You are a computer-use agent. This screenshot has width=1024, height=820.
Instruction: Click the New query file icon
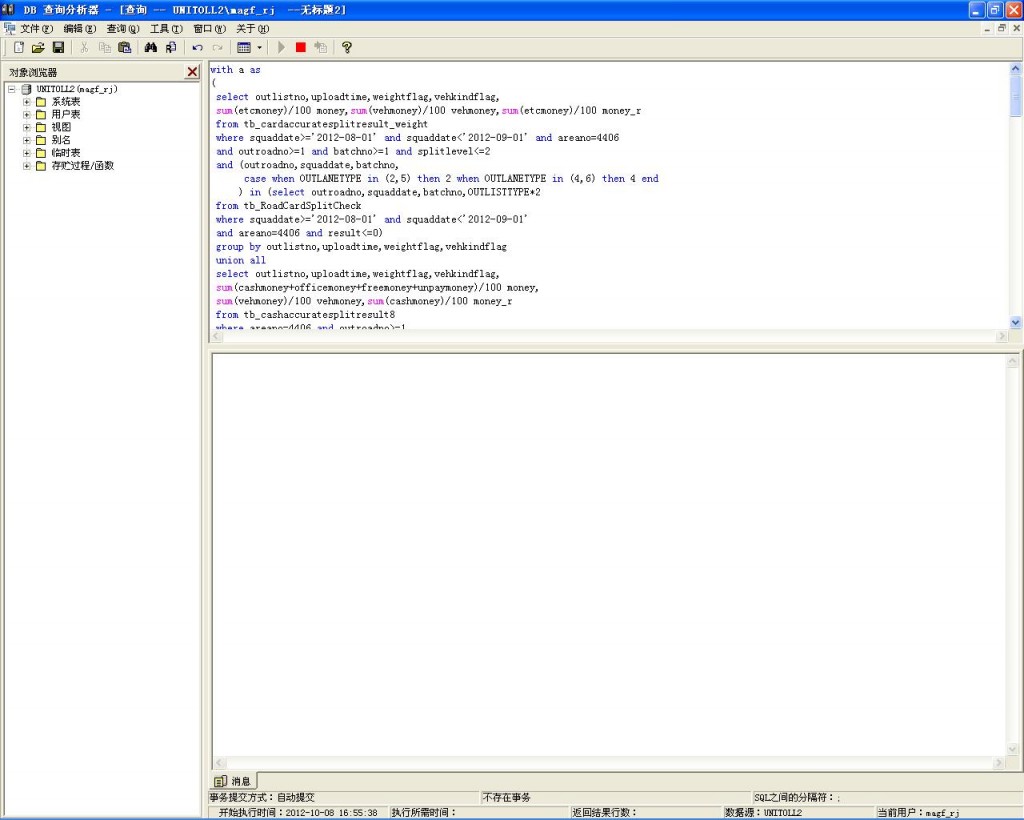click(x=18, y=47)
